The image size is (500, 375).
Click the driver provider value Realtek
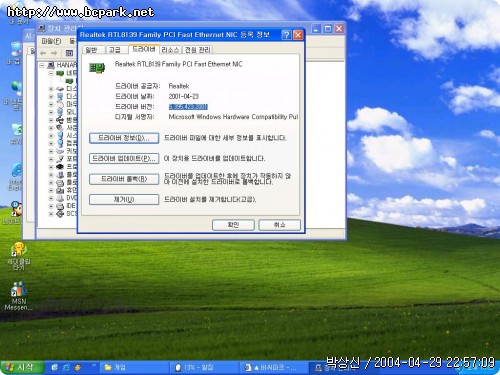point(179,86)
